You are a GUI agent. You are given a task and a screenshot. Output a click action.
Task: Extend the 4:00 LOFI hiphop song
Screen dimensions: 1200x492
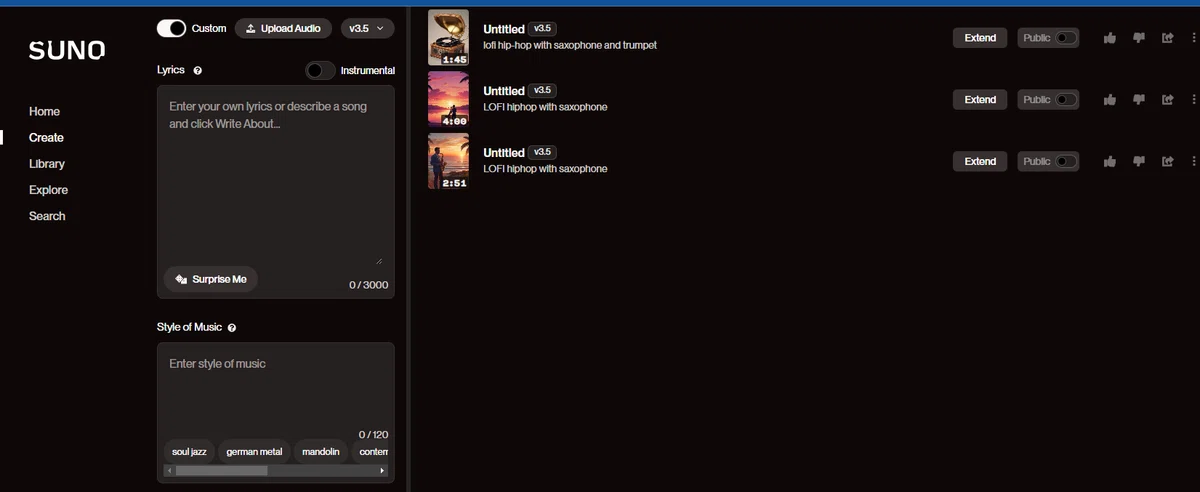click(x=980, y=100)
